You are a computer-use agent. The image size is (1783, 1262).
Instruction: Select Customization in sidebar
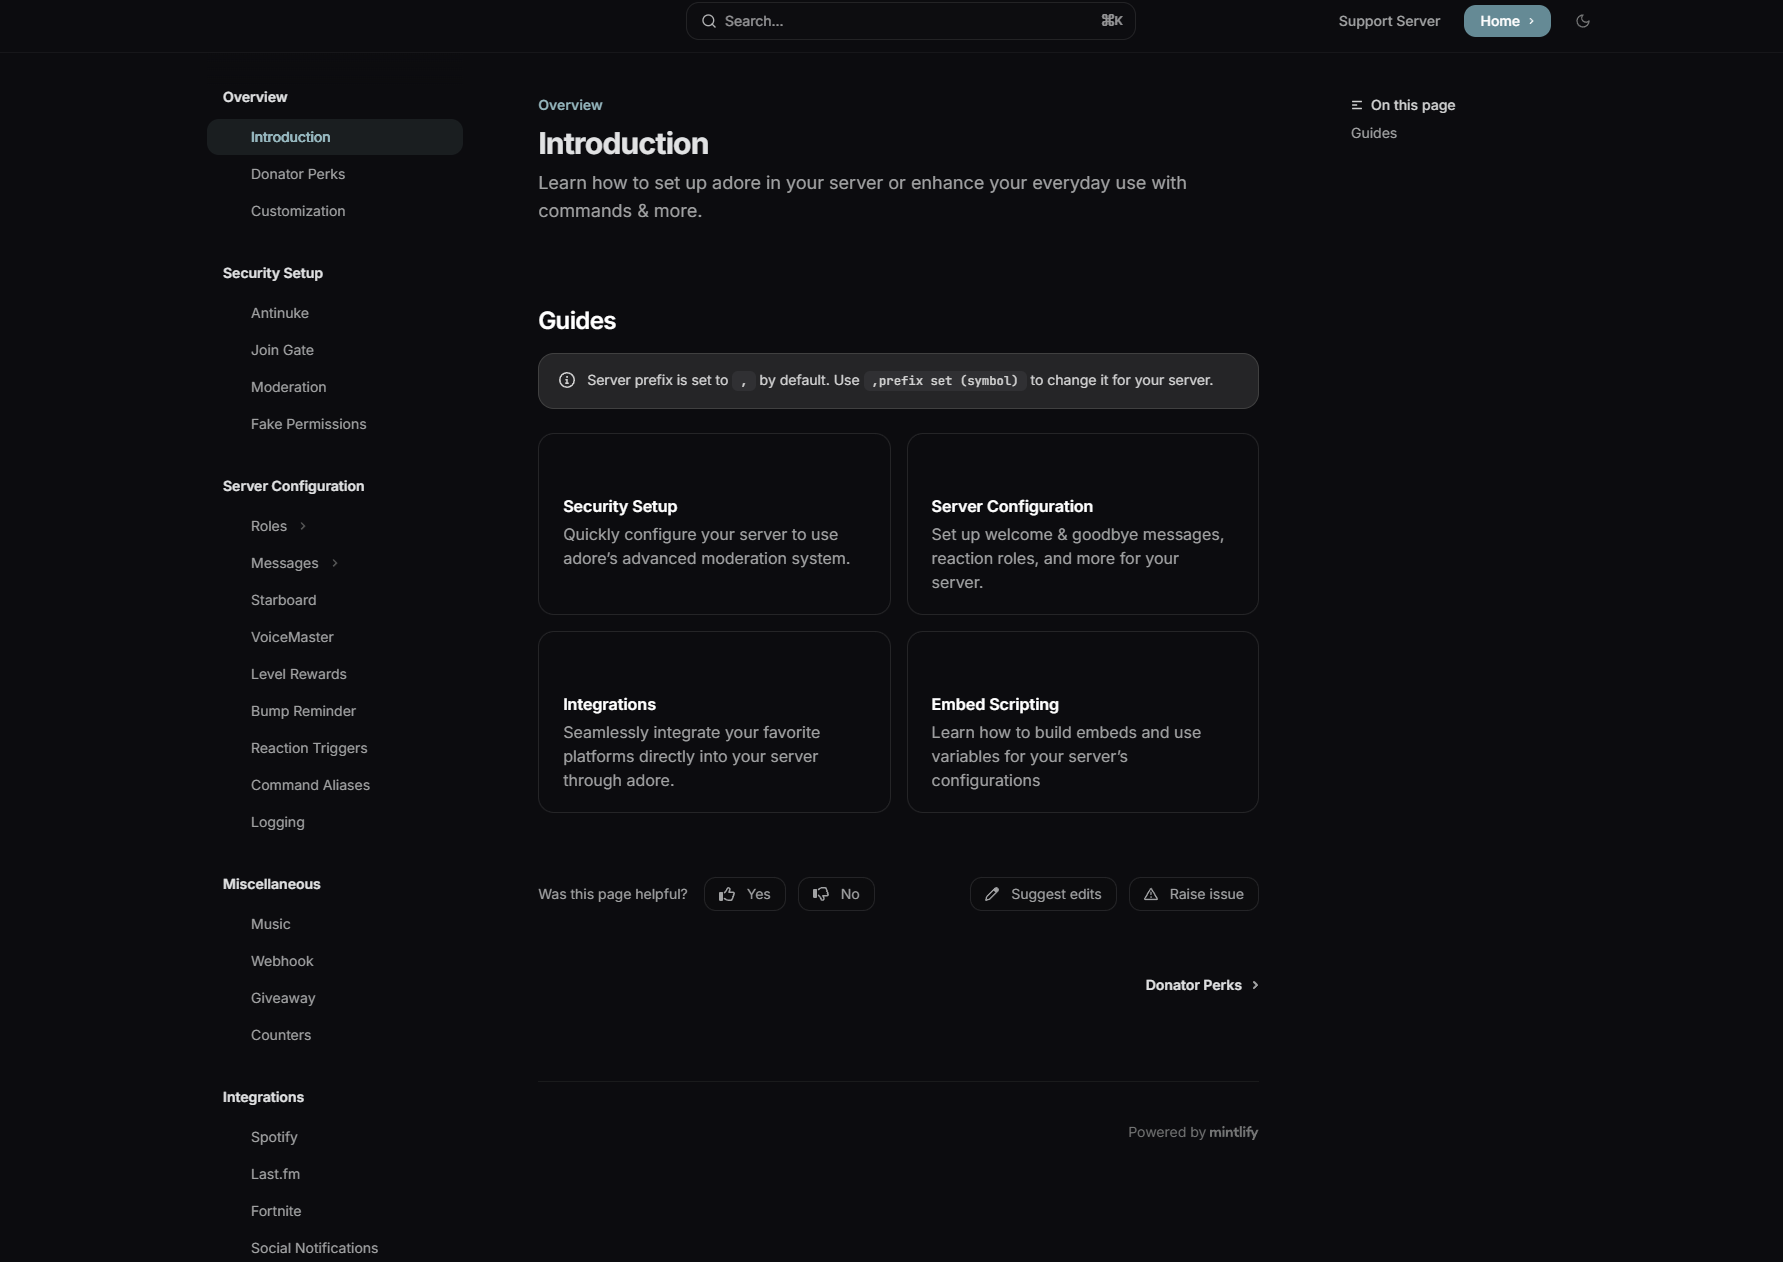coord(335,211)
